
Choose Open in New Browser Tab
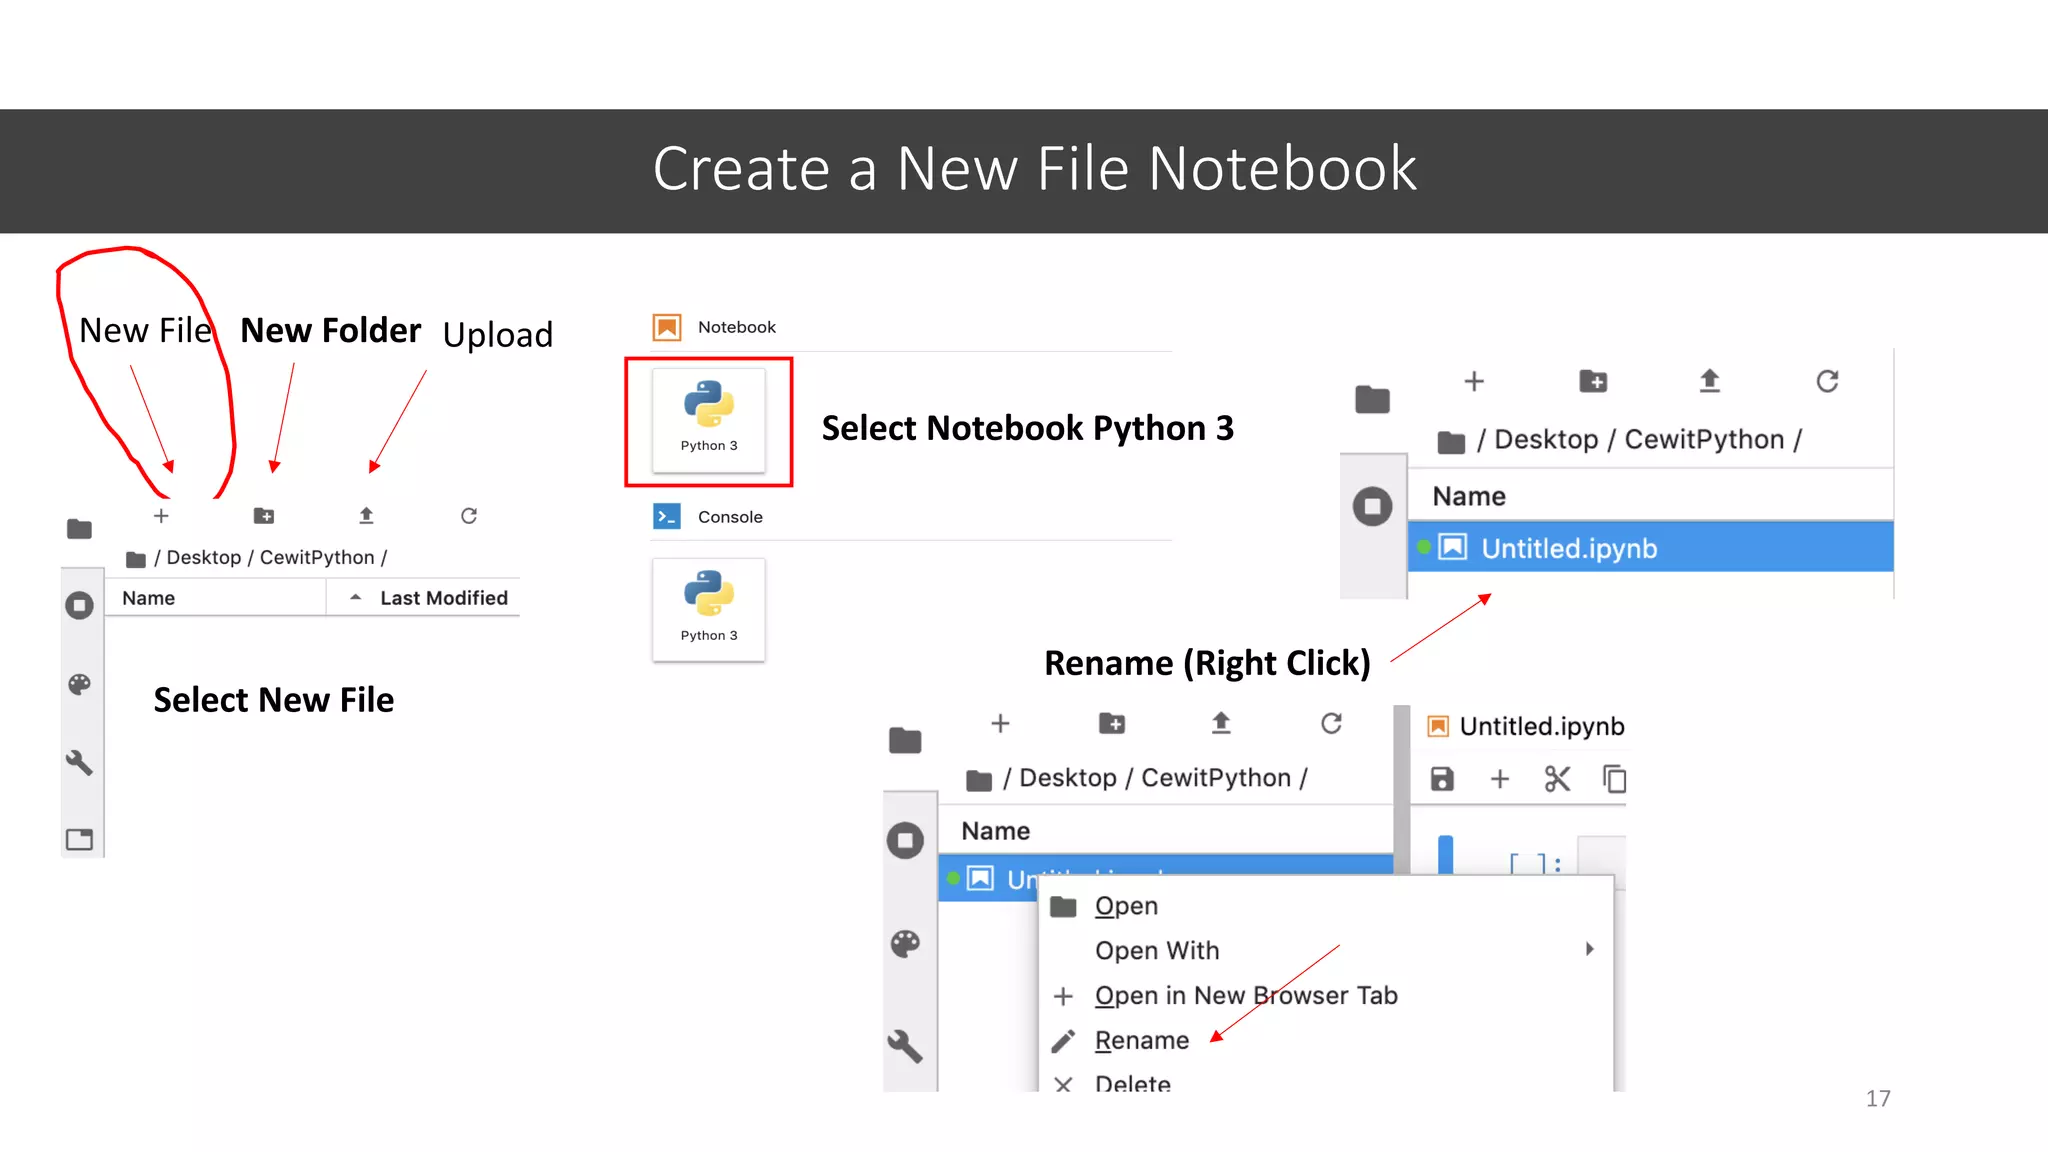tap(1326, 995)
